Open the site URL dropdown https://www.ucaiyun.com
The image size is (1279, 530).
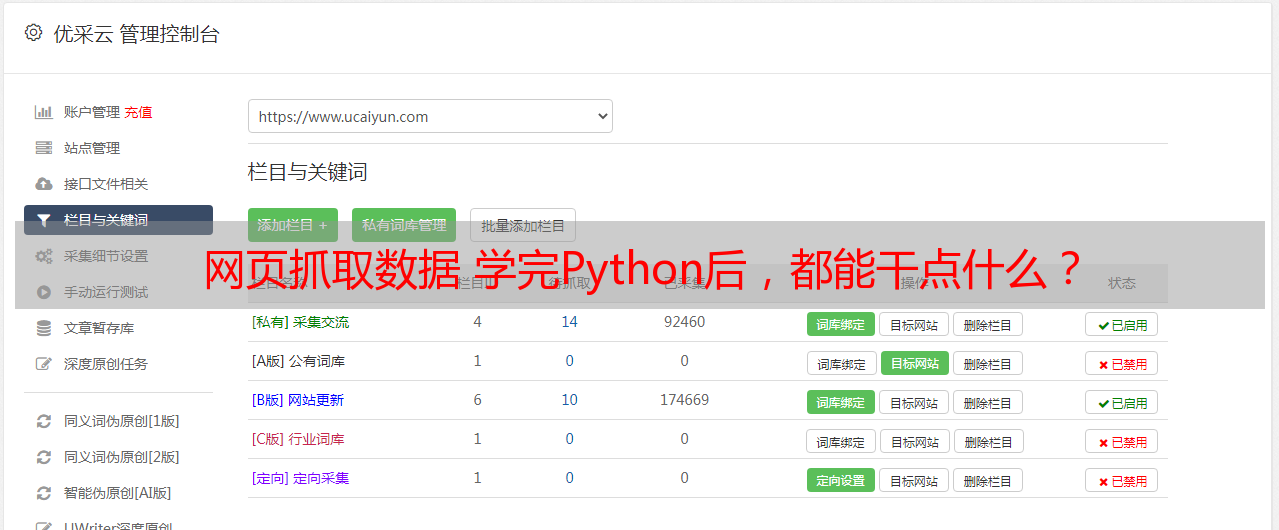coord(430,116)
